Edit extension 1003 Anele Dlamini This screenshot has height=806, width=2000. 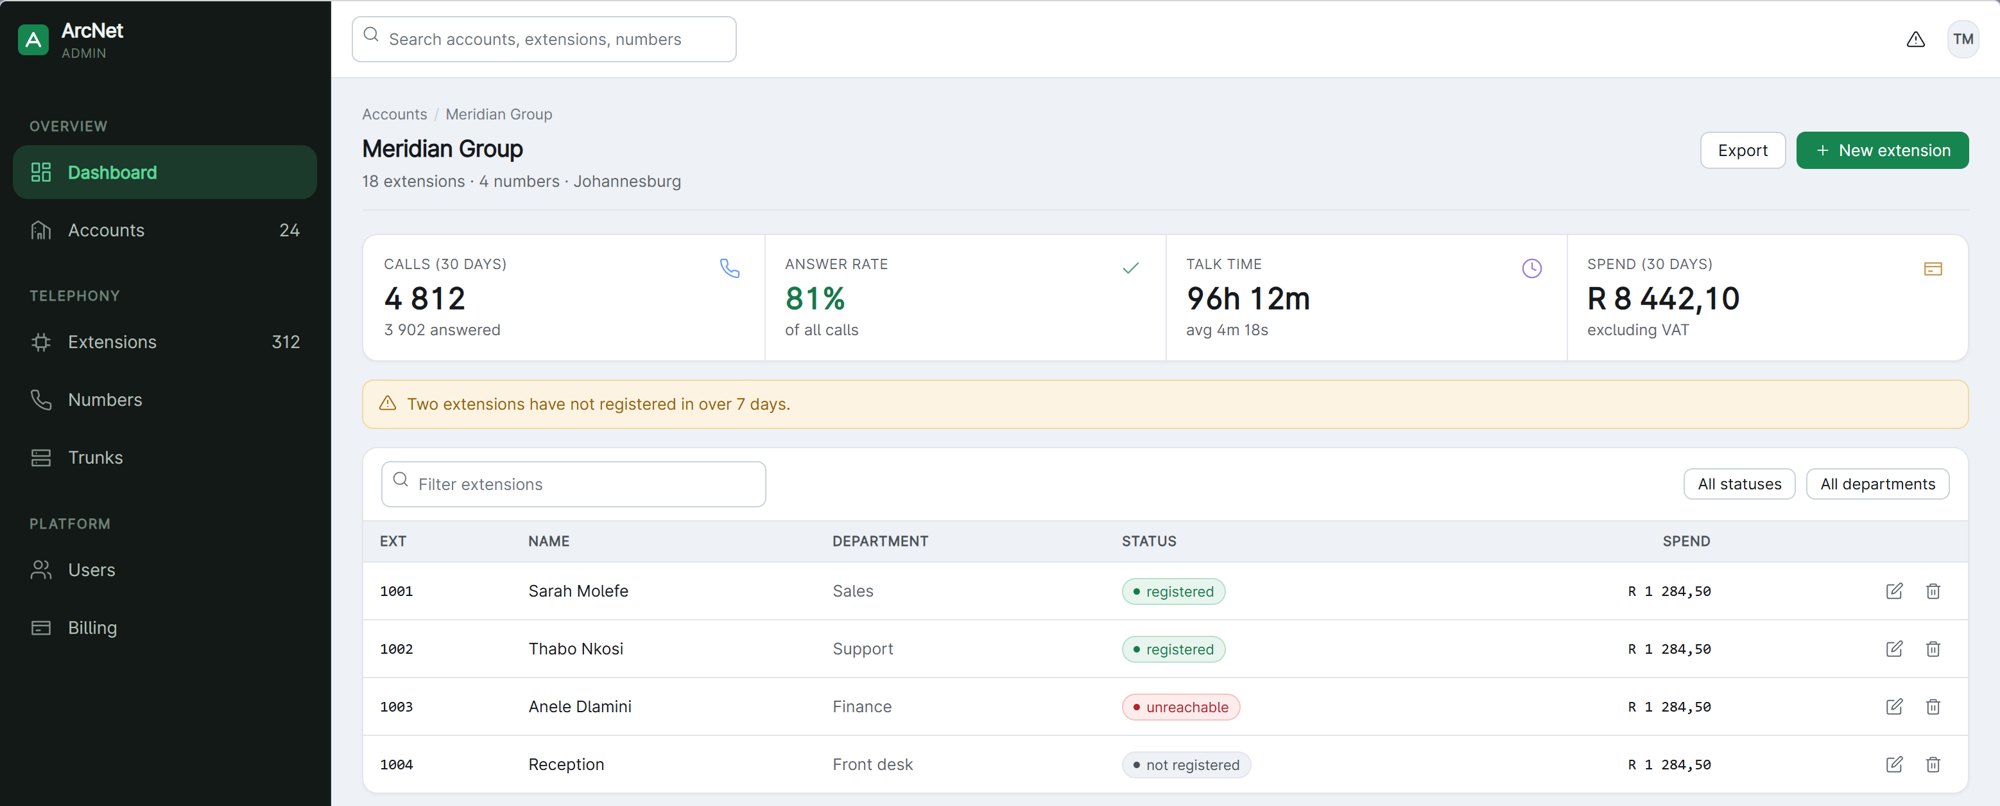click(1894, 707)
